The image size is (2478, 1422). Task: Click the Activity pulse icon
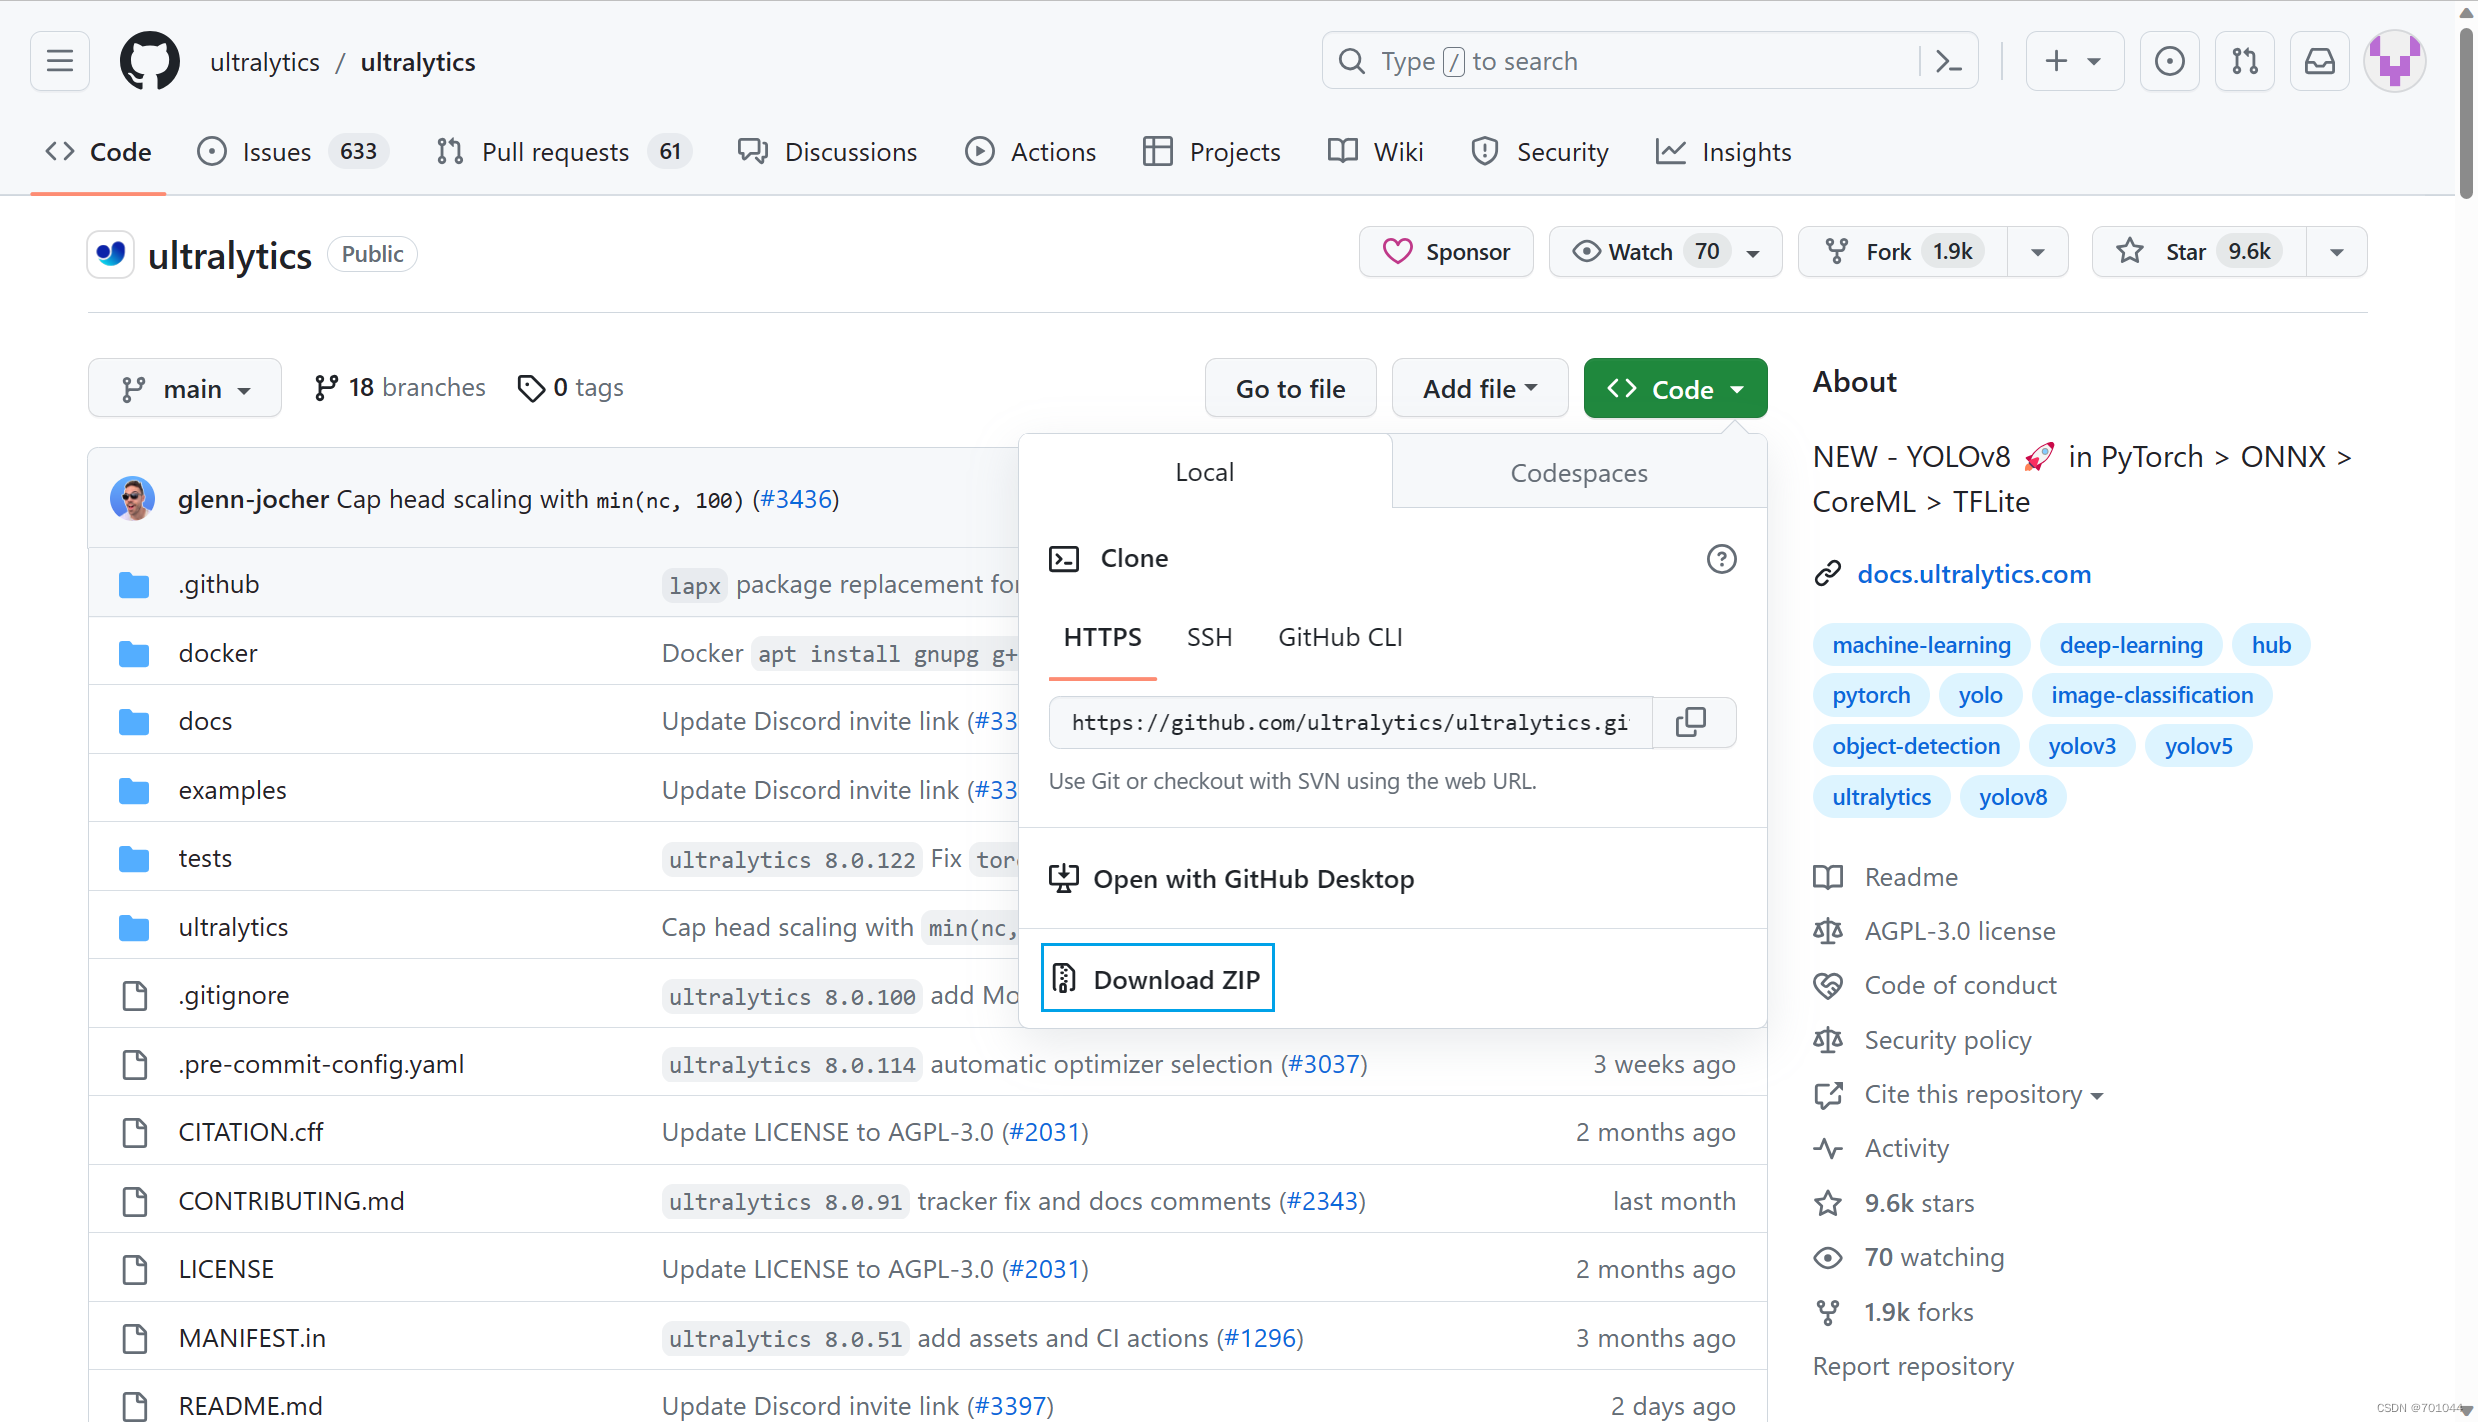[1828, 1148]
